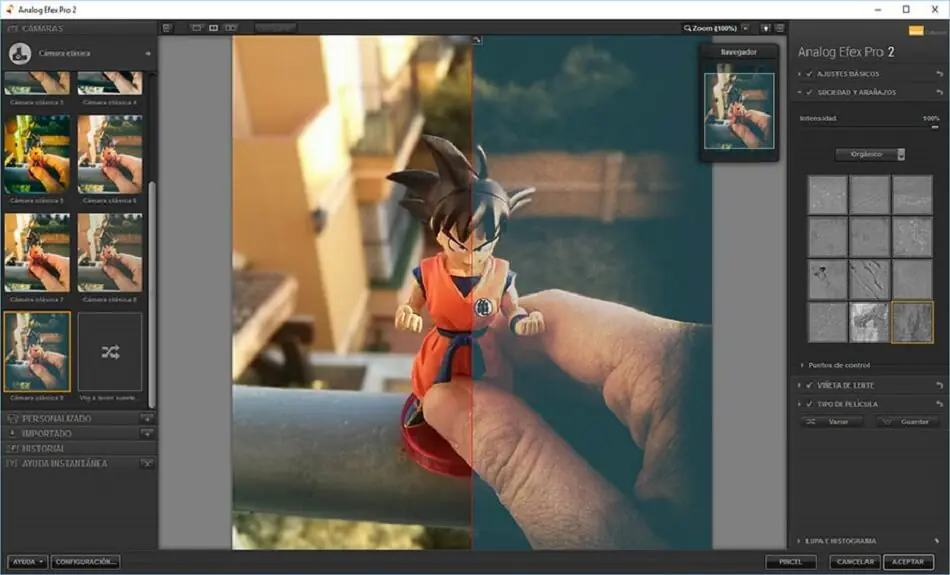Toggle the Tipo de Película checkbox
950x575 pixels.
pyautogui.click(x=809, y=404)
